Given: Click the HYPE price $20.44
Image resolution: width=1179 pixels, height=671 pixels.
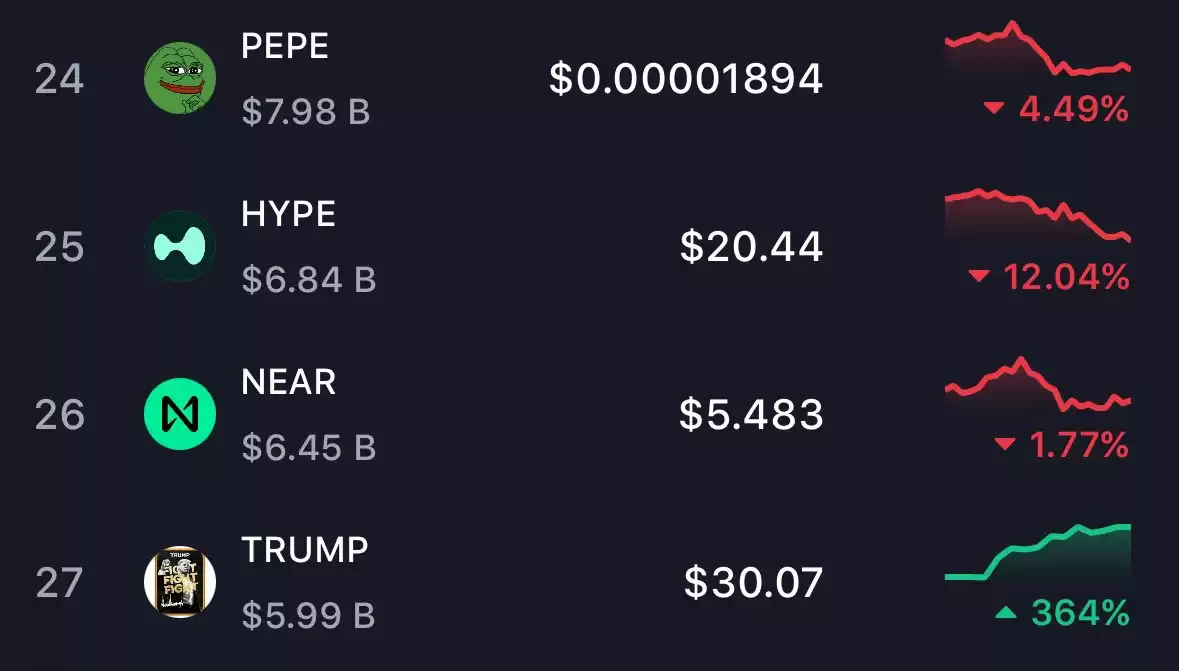Looking at the screenshot, I should pos(751,247).
